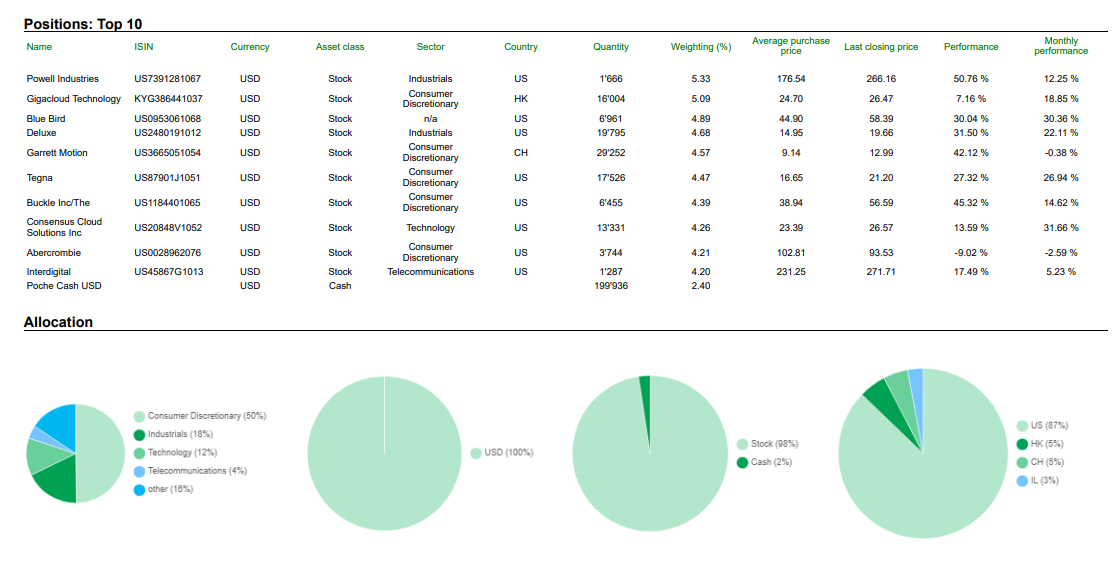The image size is (1120, 576).
Task: Select the Tegna position name
Action: coord(39,178)
